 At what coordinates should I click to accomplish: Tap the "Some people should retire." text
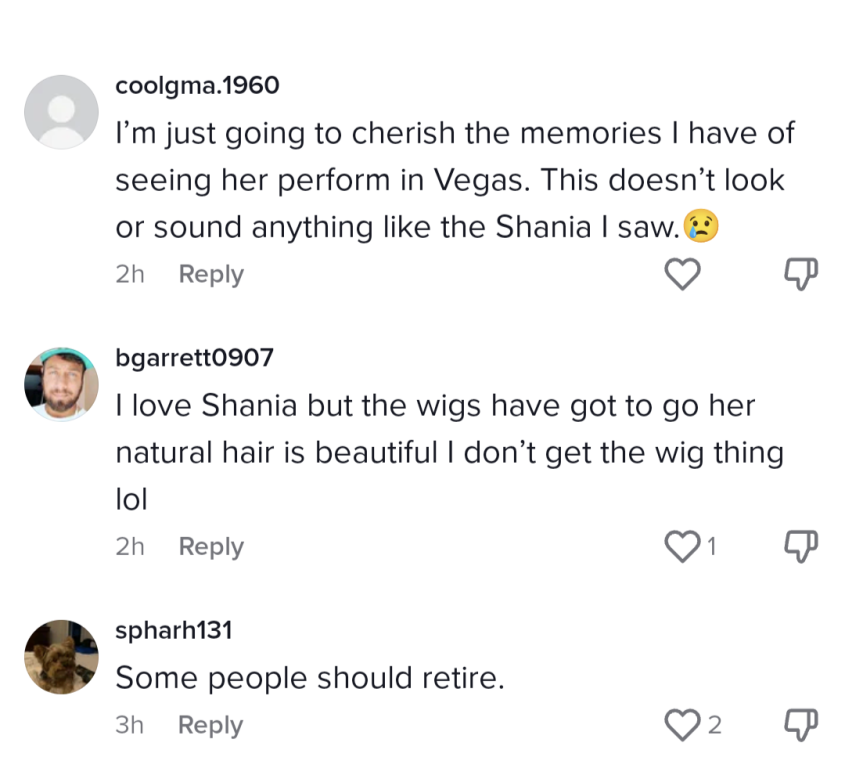point(310,678)
